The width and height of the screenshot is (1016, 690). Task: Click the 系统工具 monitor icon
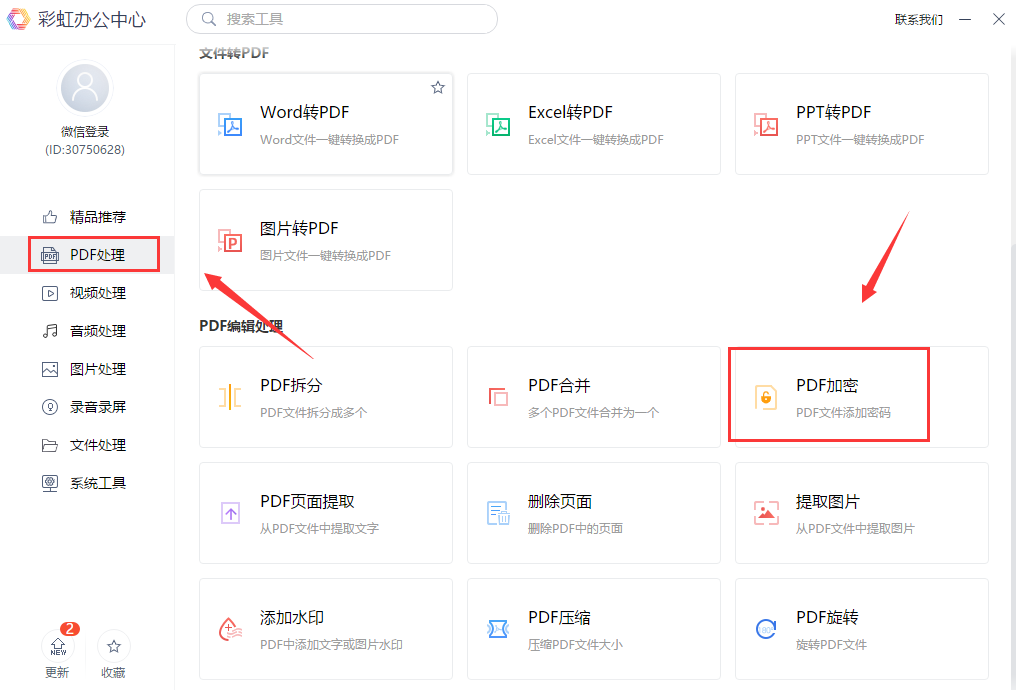point(50,483)
